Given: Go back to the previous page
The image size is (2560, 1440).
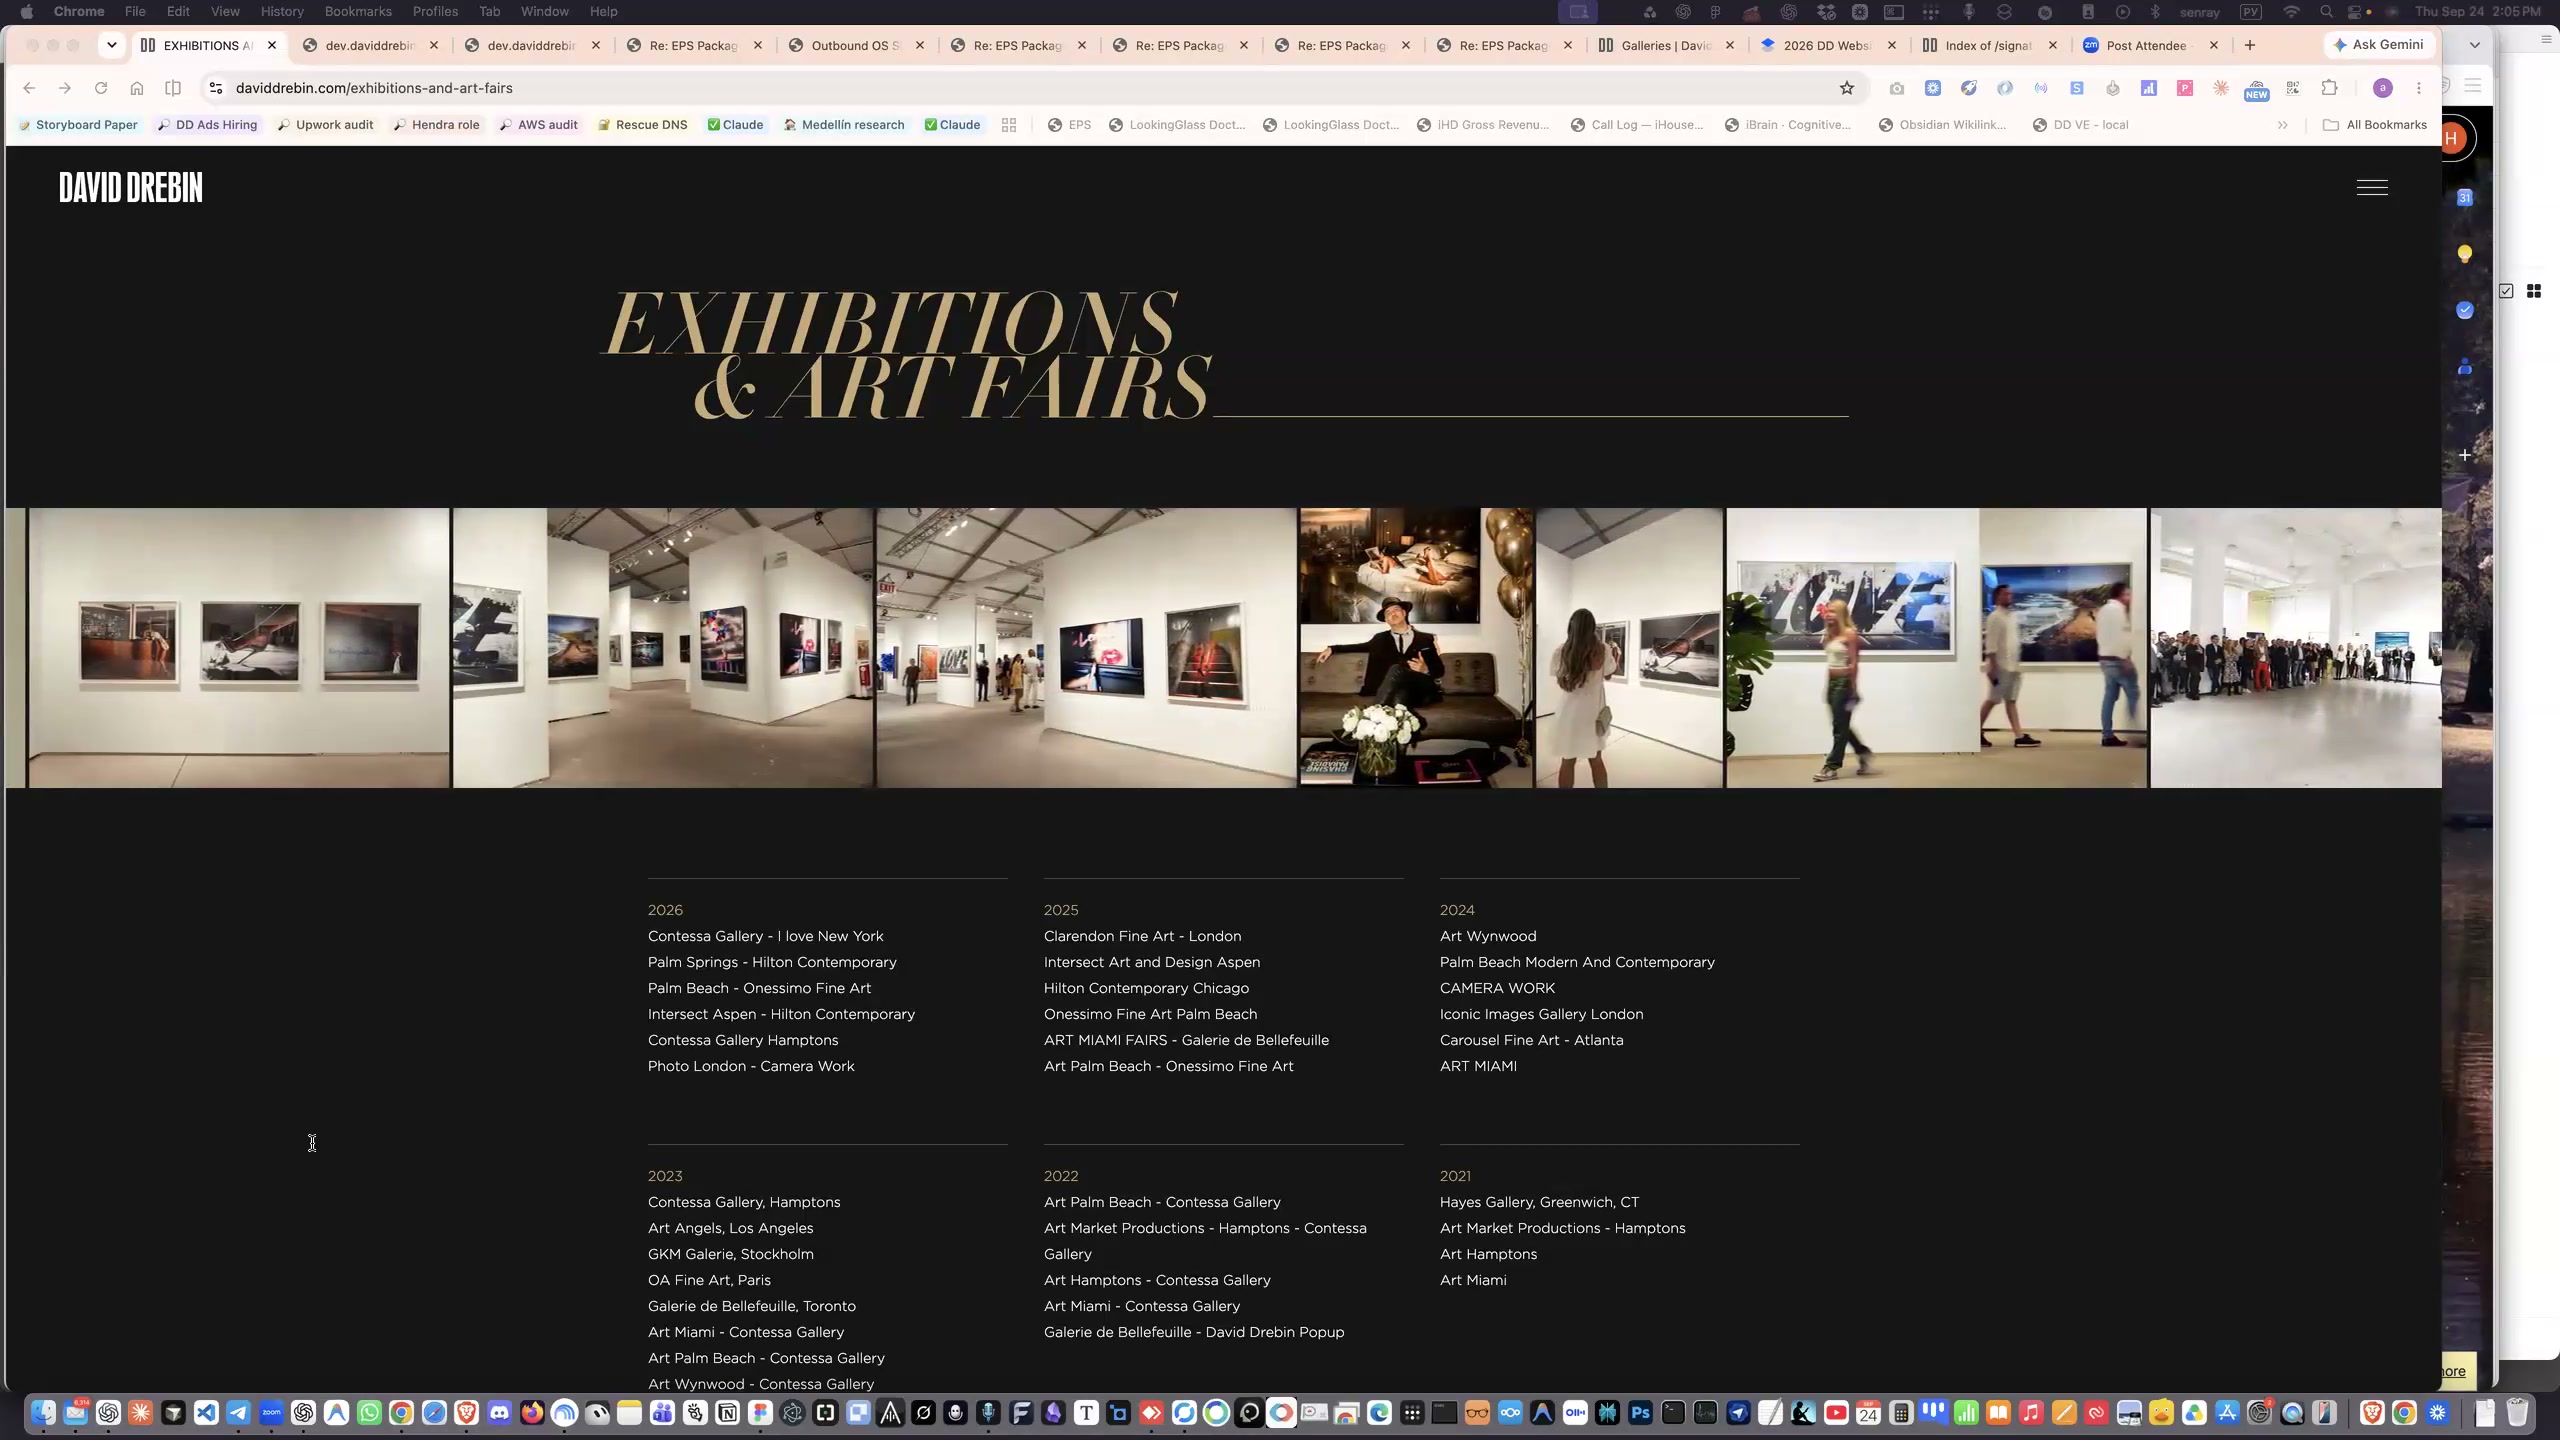Looking at the screenshot, I should (x=29, y=88).
